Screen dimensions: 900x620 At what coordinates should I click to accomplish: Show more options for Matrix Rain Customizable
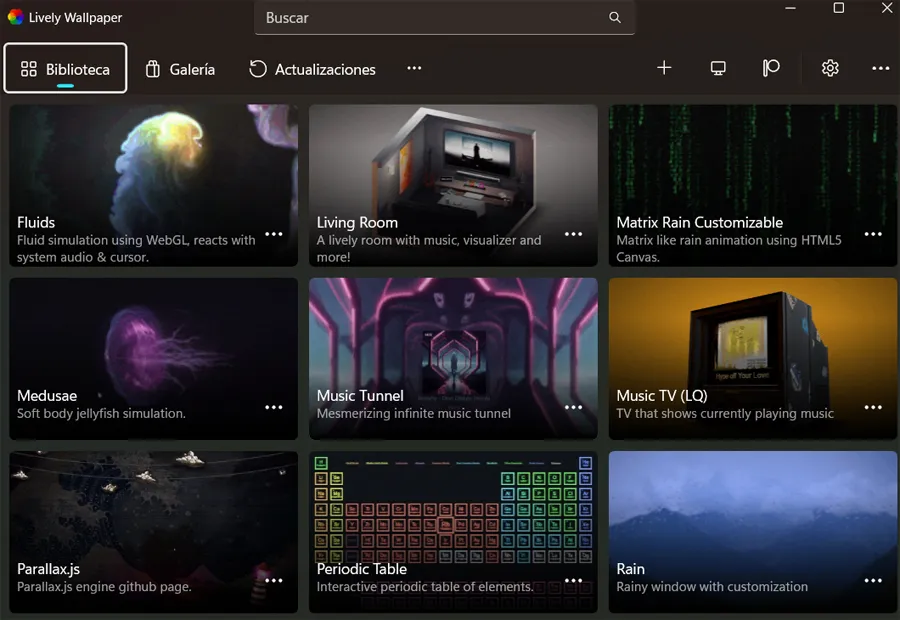(x=873, y=234)
